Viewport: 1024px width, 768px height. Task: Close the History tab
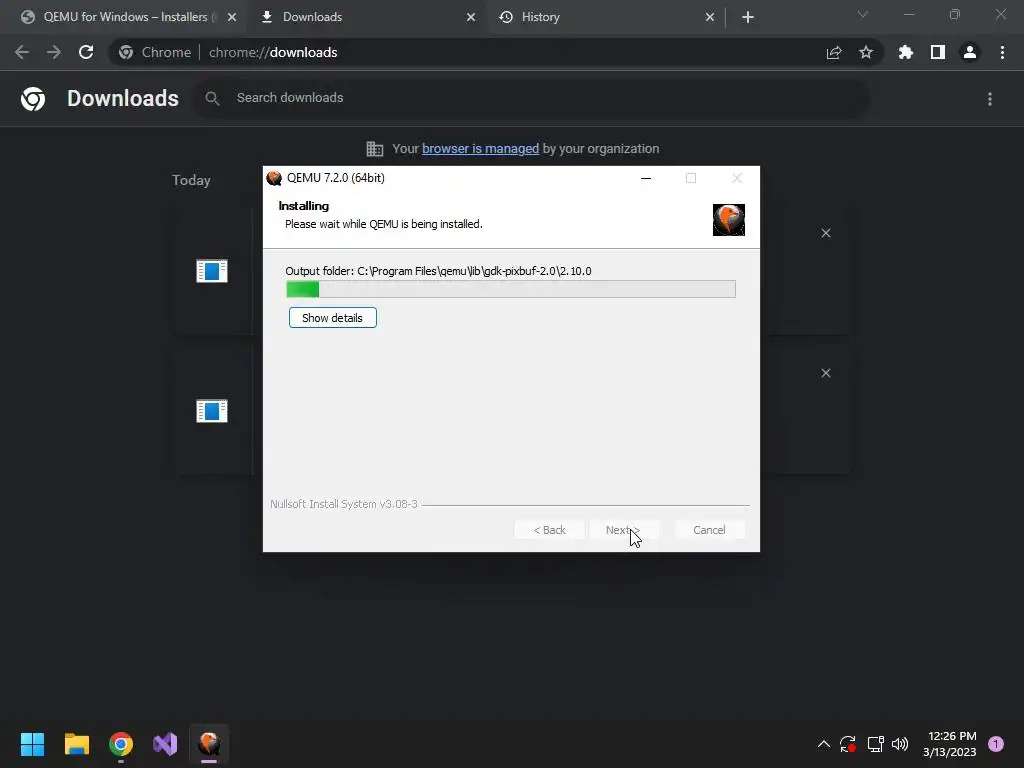tap(710, 17)
